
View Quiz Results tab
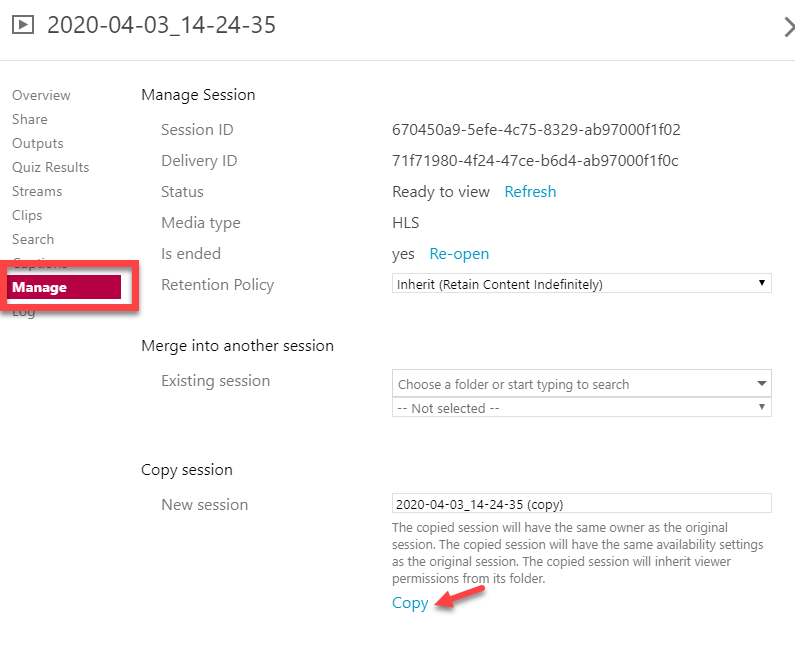[50, 167]
